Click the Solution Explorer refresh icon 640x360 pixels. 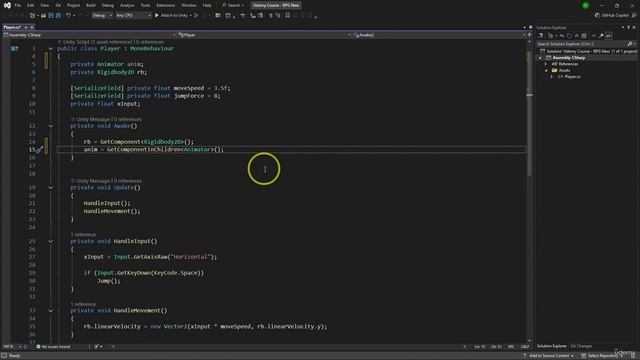click(x=569, y=36)
